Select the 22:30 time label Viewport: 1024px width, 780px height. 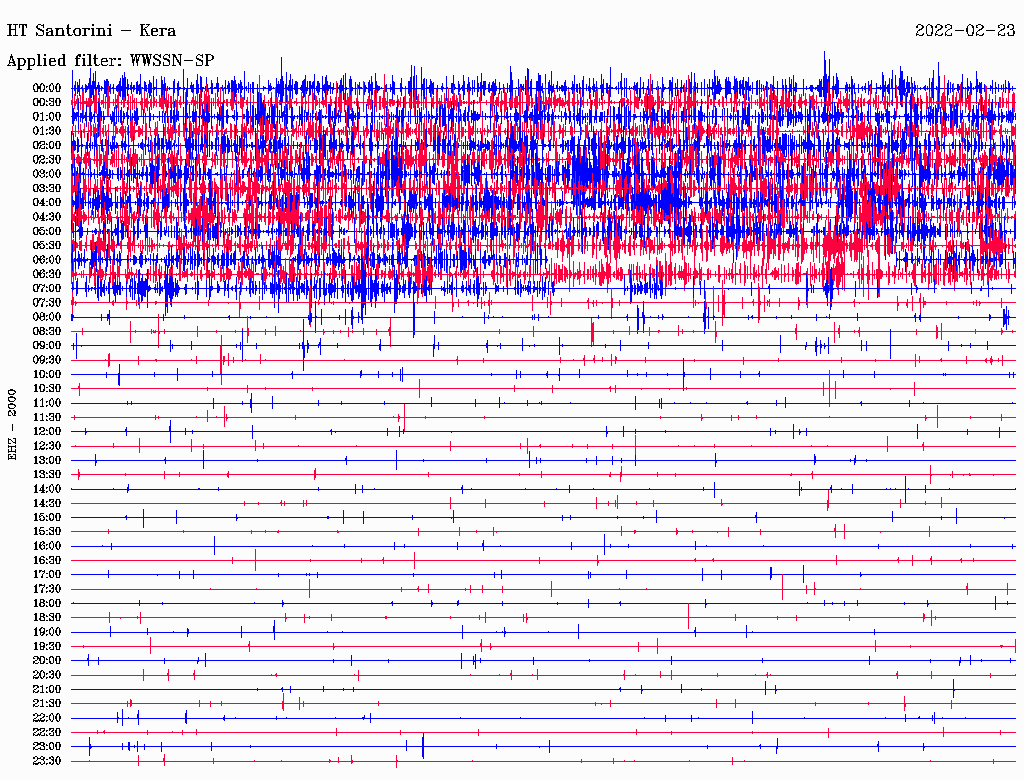(47, 732)
